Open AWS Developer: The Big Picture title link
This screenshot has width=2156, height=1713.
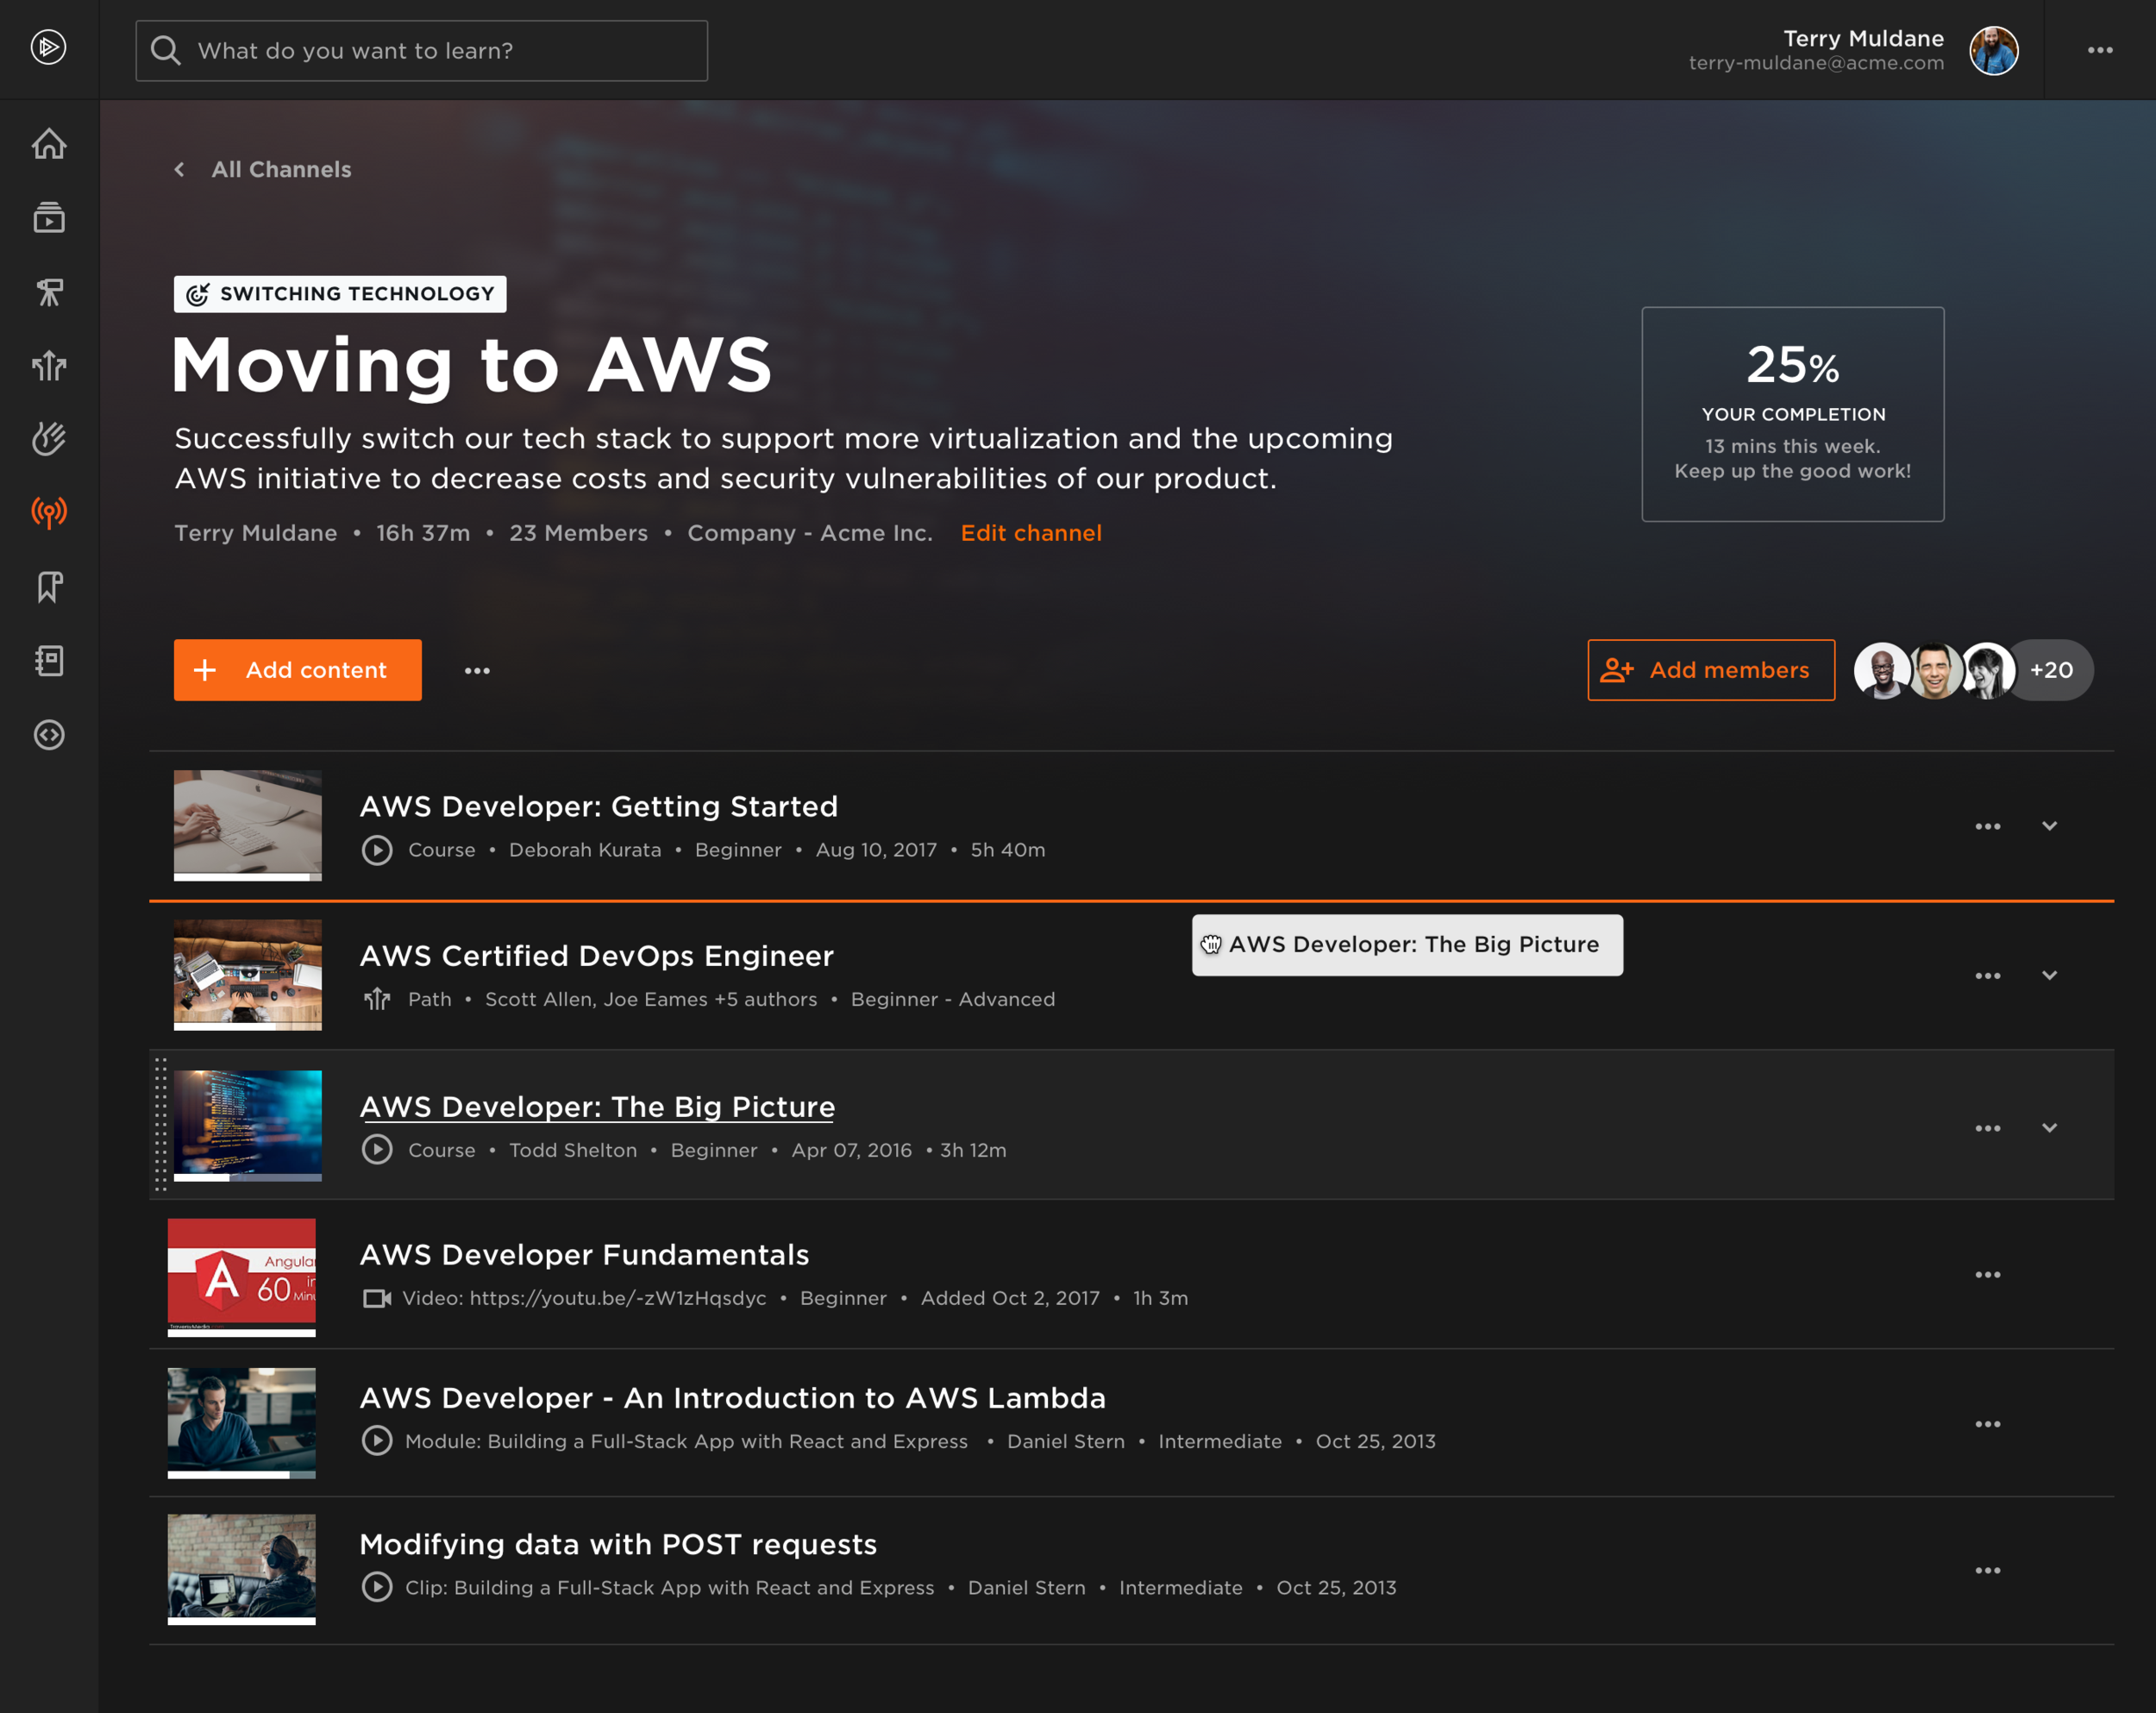(x=597, y=1107)
